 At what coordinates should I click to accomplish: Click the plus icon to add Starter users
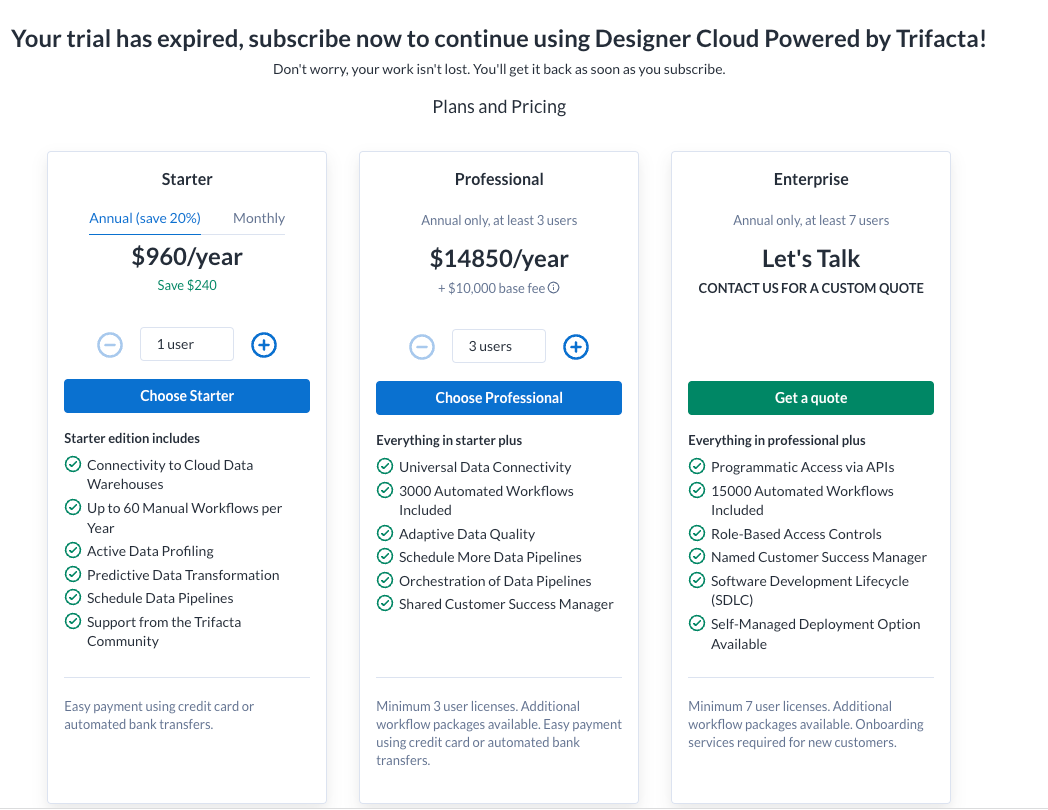[263, 345]
